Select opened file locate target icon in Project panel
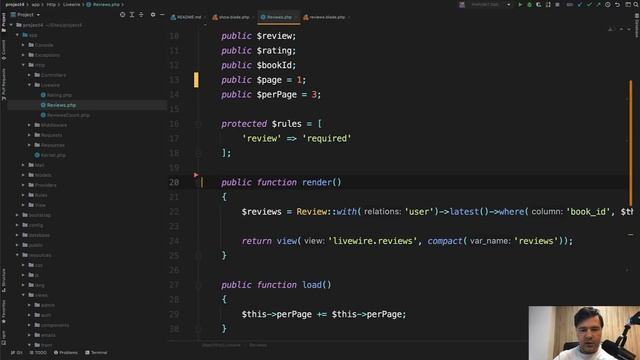The height and width of the screenshot is (360, 640). point(122,15)
